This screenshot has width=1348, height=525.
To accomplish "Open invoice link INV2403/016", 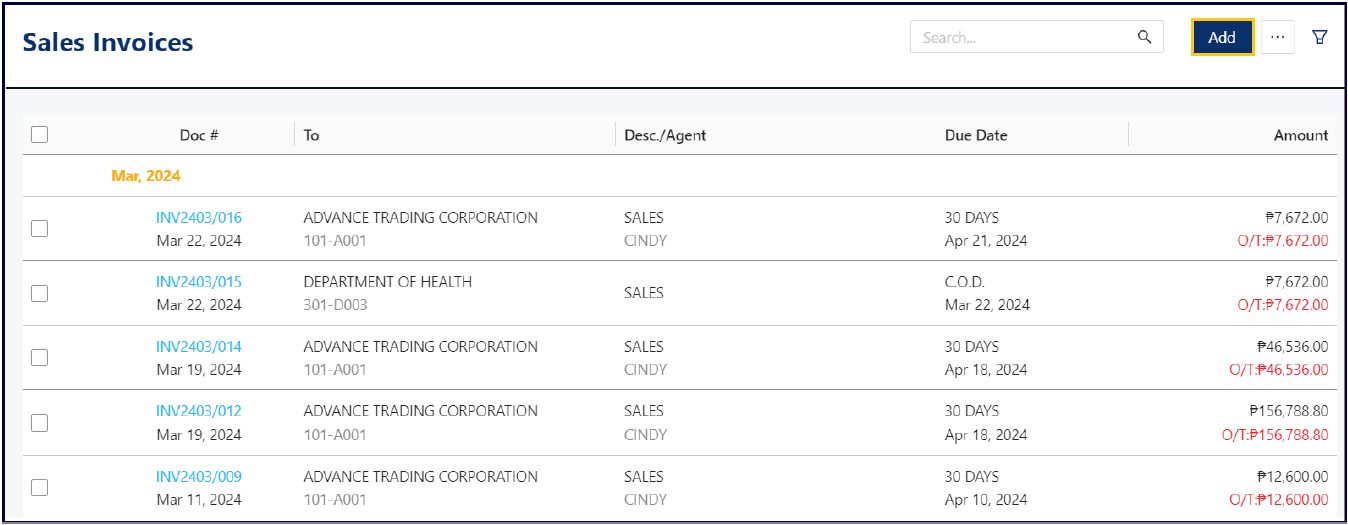I will [x=199, y=218].
